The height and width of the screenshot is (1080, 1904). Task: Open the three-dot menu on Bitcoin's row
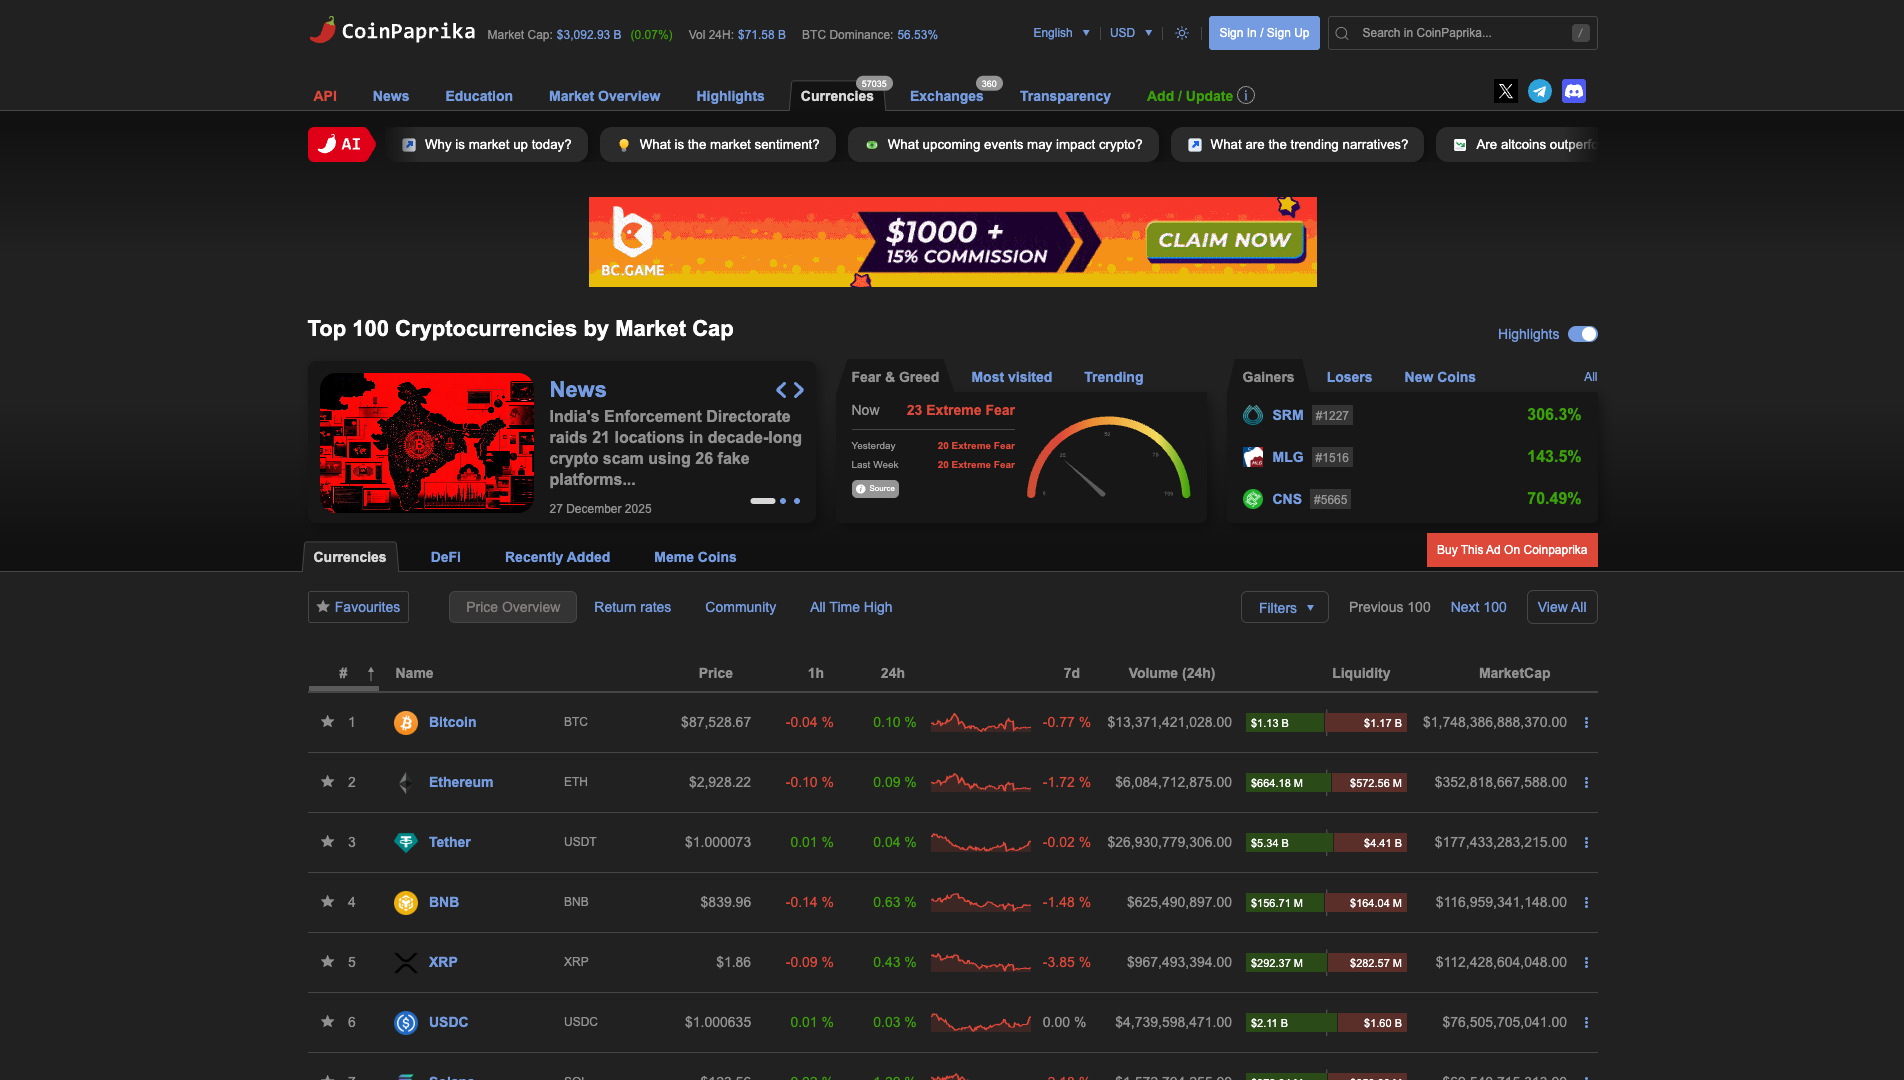pyautogui.click(x=1586, y=722)
